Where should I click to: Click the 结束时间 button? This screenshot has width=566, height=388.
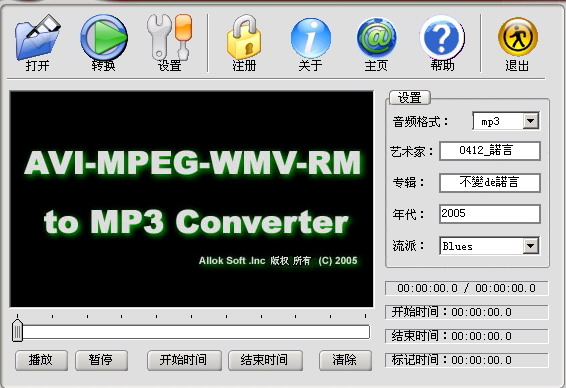[x=265, y=360]
